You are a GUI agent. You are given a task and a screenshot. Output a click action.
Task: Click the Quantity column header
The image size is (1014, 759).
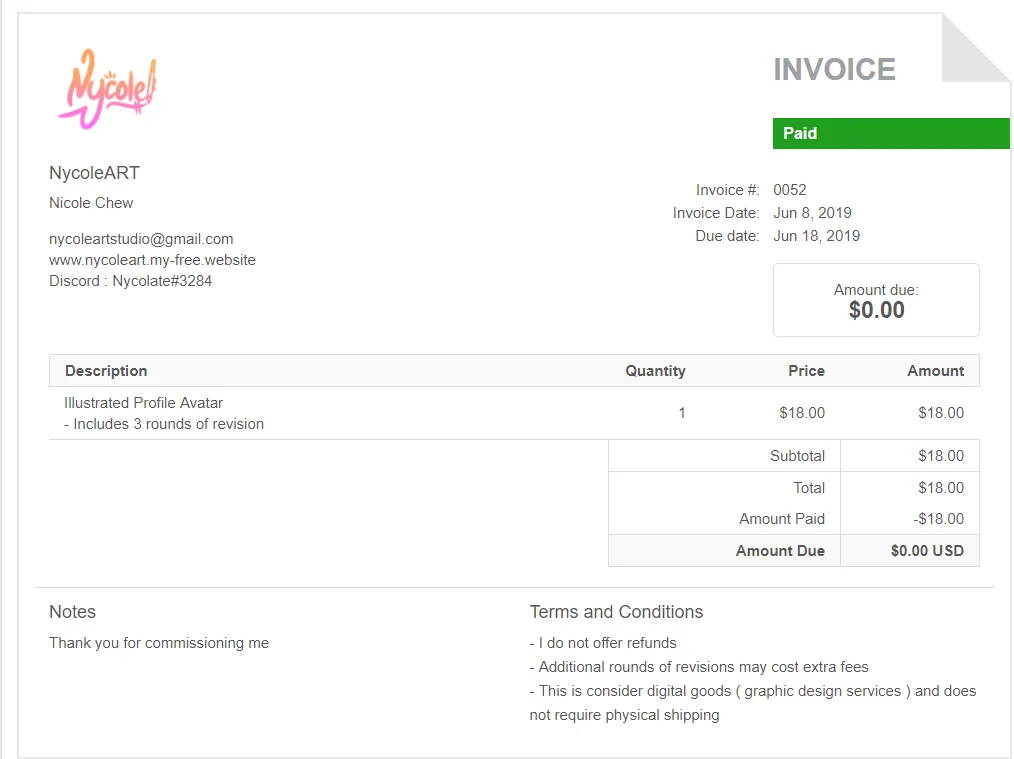tap(655, 371)
